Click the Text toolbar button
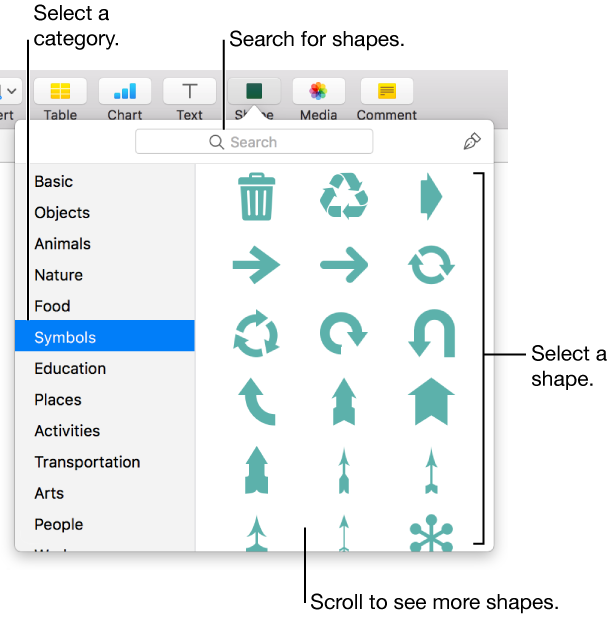The image size is (614, 620). (x=189, y=91)
